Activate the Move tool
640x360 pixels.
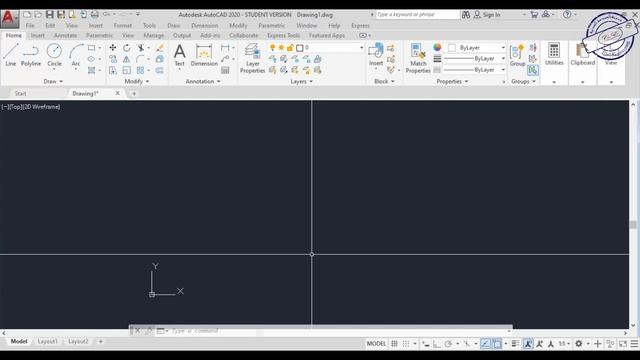[x=113, y=48]
